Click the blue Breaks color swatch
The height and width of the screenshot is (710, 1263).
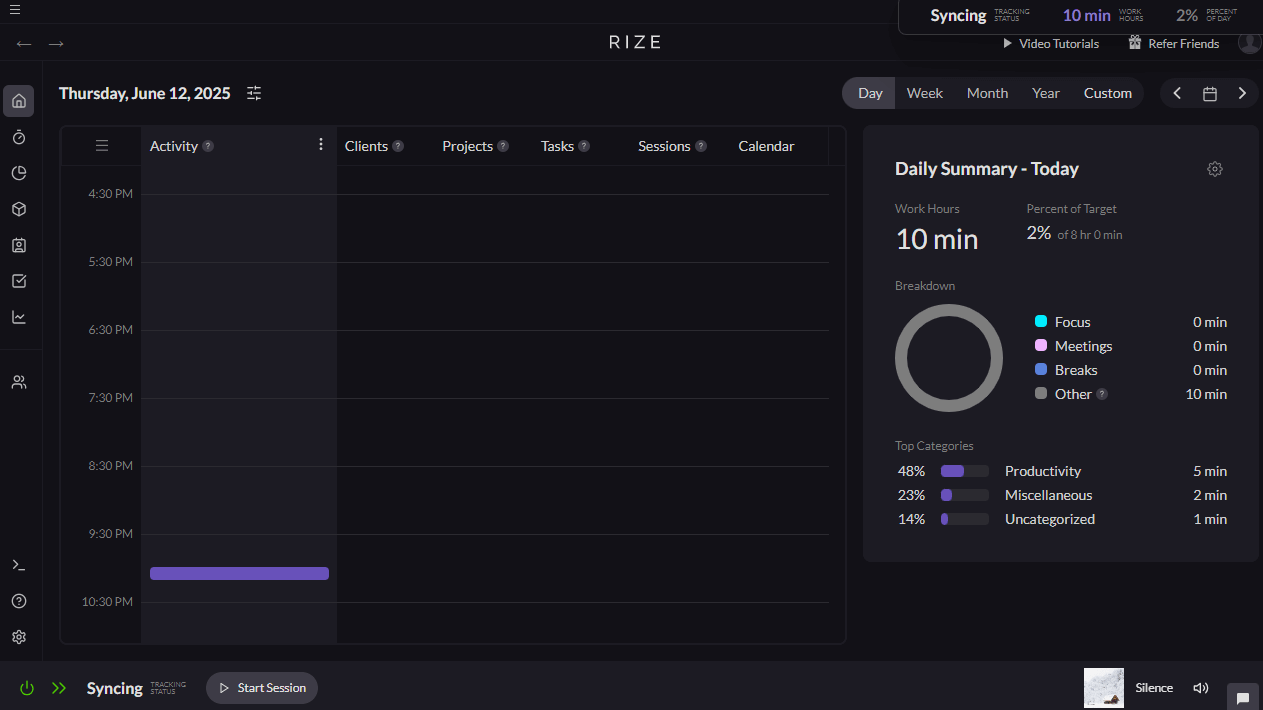(x=1041, y=369)
